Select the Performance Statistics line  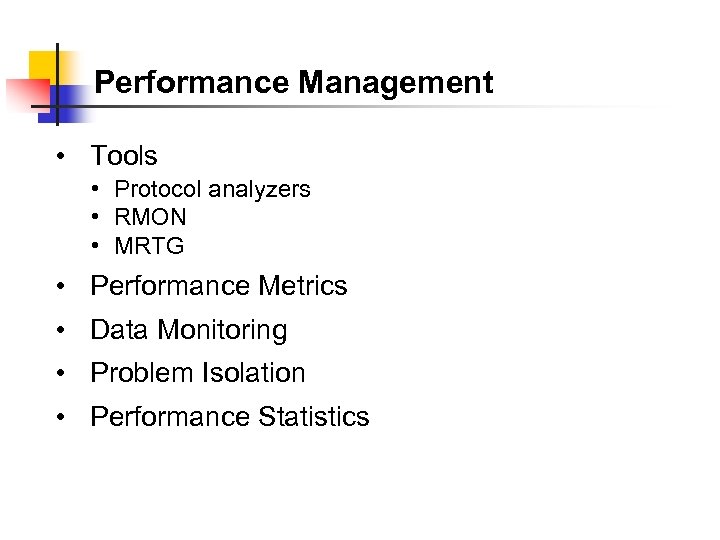(229, 417)
